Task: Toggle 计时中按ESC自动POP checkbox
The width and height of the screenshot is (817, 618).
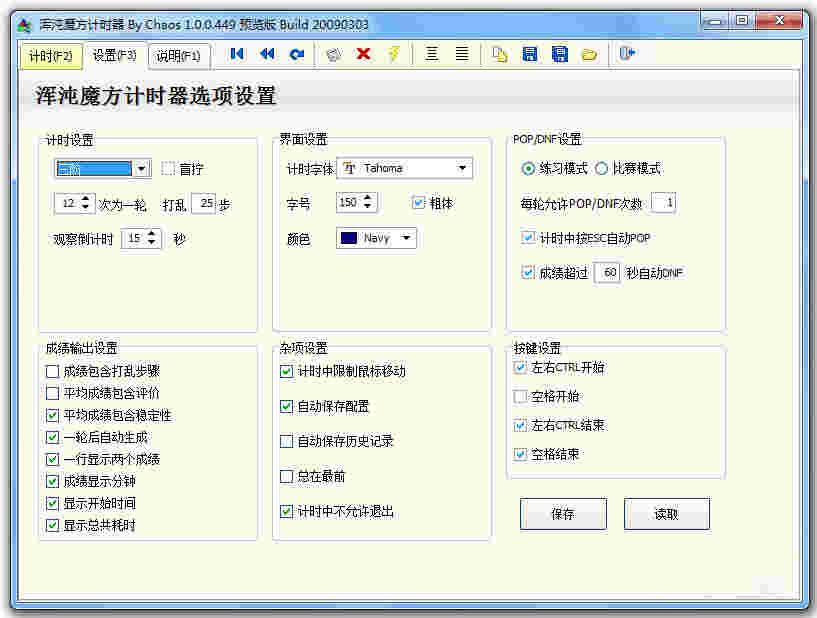Action: coord(528,238)
